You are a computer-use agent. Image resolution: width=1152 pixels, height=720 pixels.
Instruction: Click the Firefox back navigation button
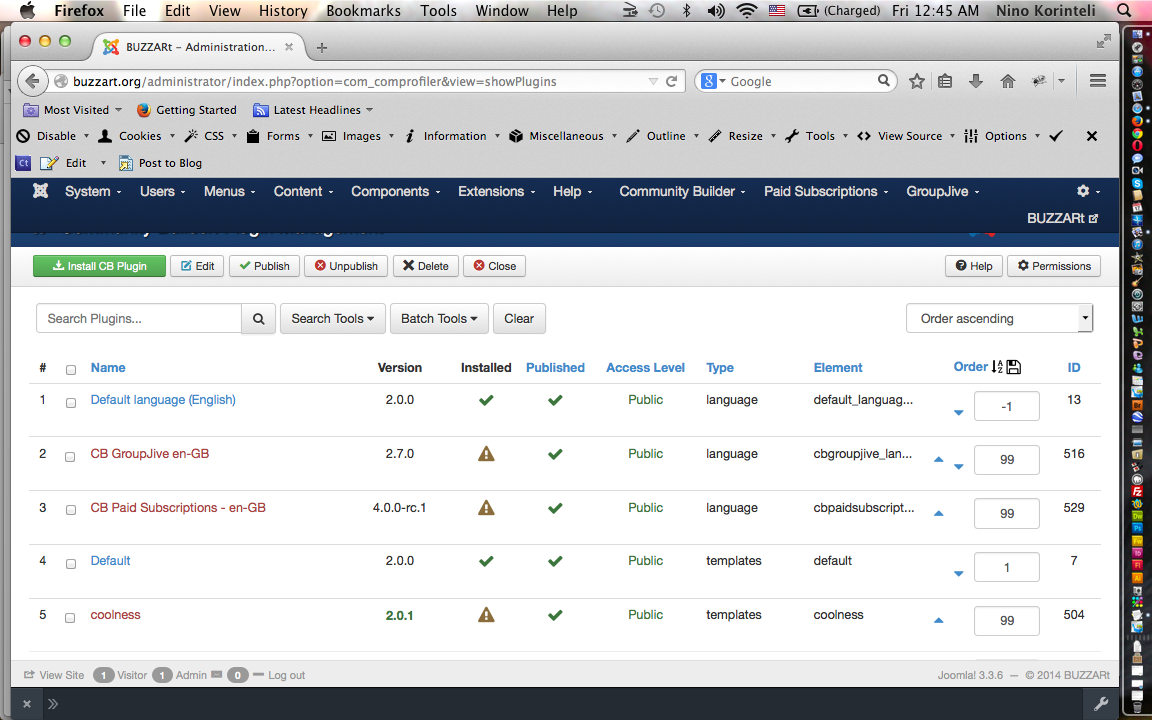tap(32, 81)
